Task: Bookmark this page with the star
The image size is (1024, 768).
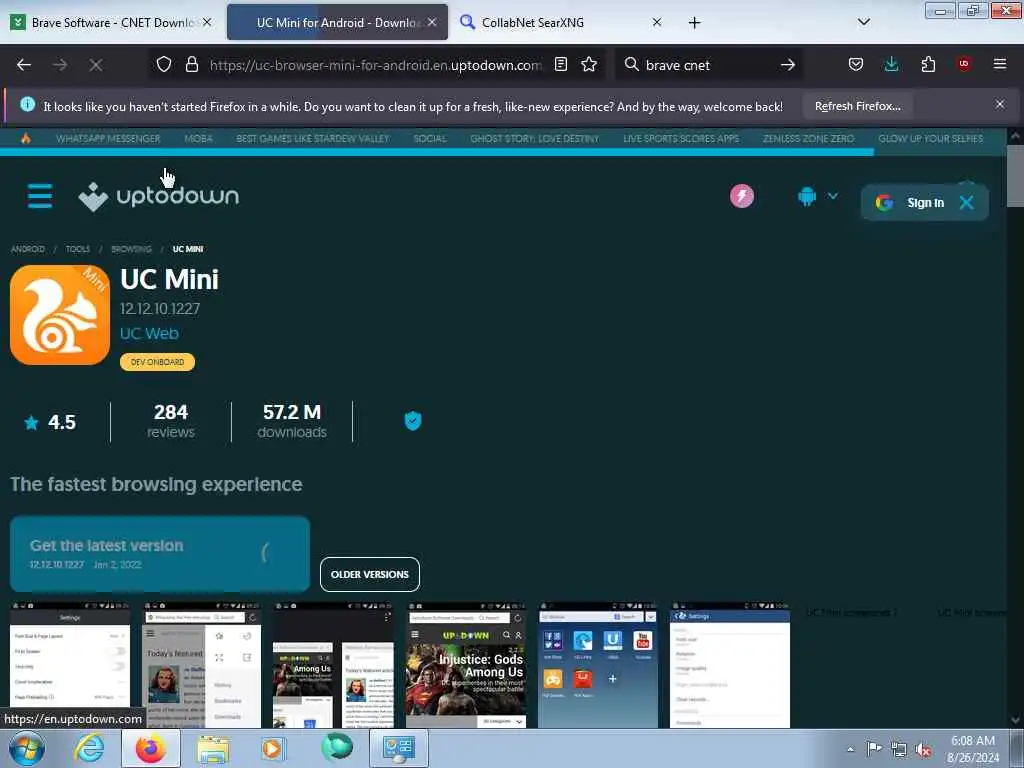Action: [589, 64]
